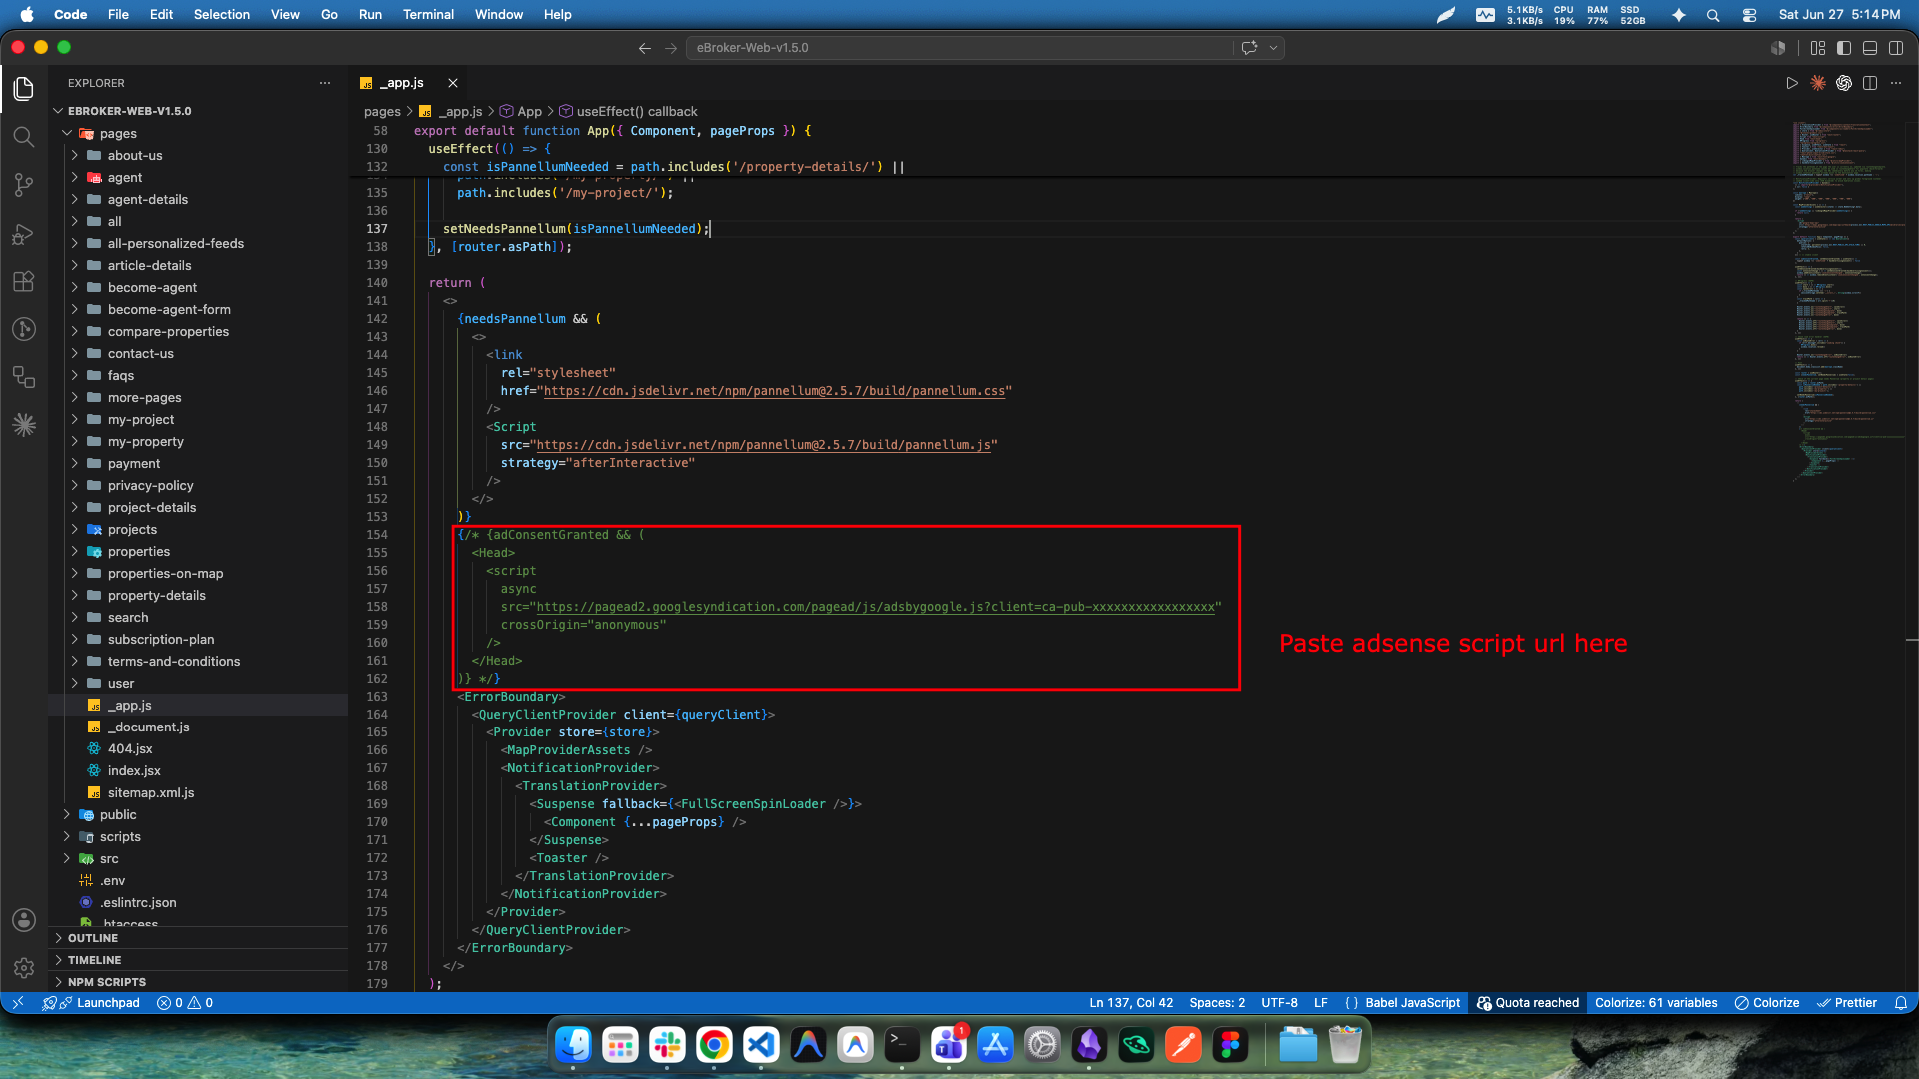The height and width of the screenshot is (1079, 1919).
Task: Click eBroker-Web-v1.5.0 command center search
Action: click(960, 48)
